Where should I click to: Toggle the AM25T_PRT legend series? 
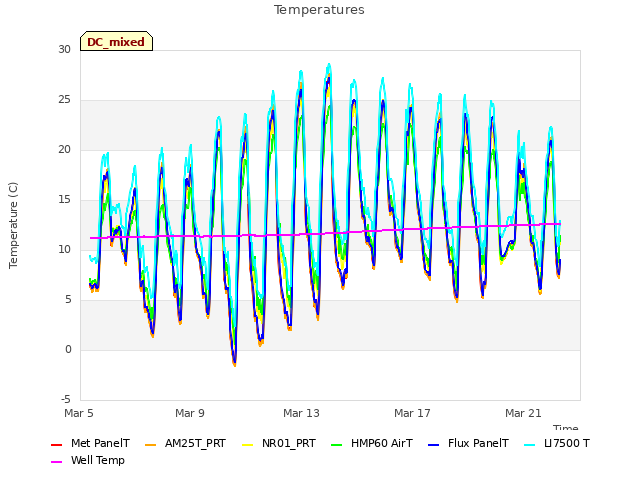tap(185, 444)
